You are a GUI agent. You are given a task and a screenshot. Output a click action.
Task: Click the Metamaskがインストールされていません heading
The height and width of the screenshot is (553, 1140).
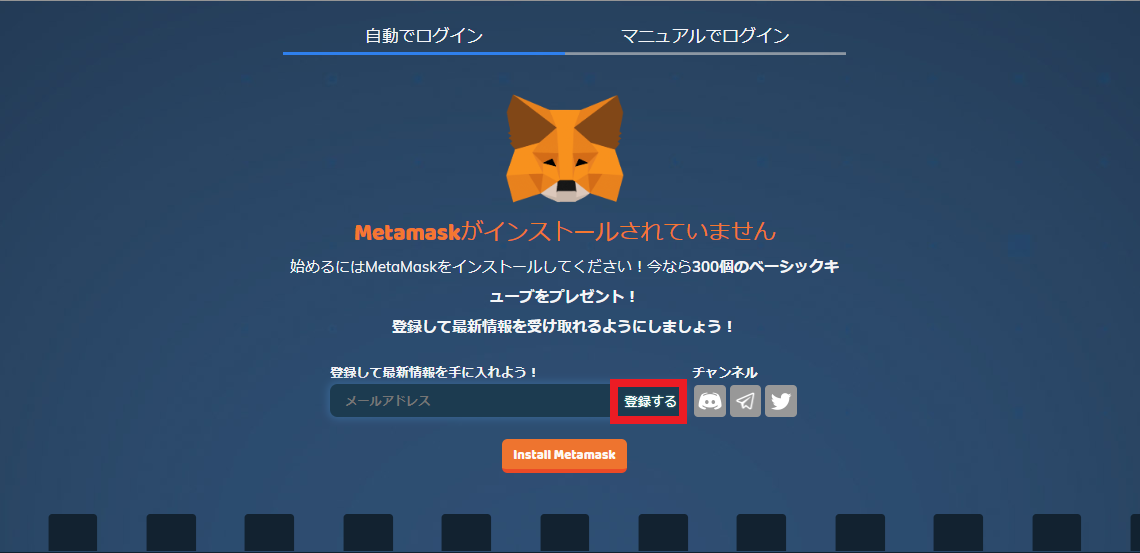[565, 232]
